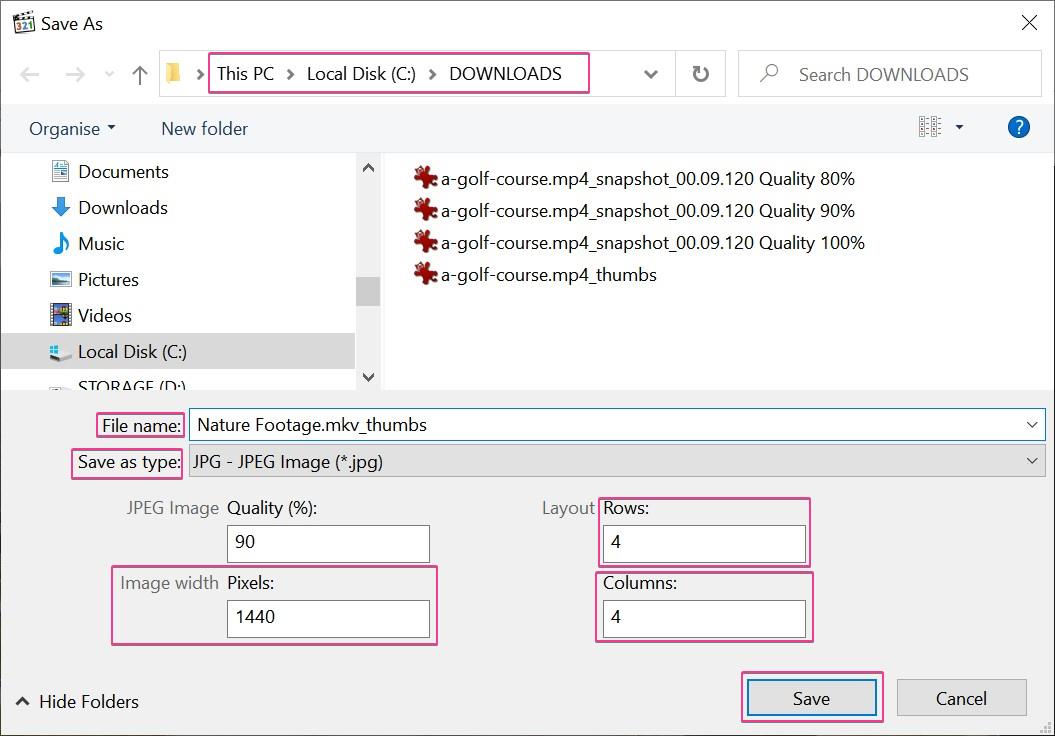Select Music in the sidebar
Screen dimensions: 1055x736
[101, 243]
